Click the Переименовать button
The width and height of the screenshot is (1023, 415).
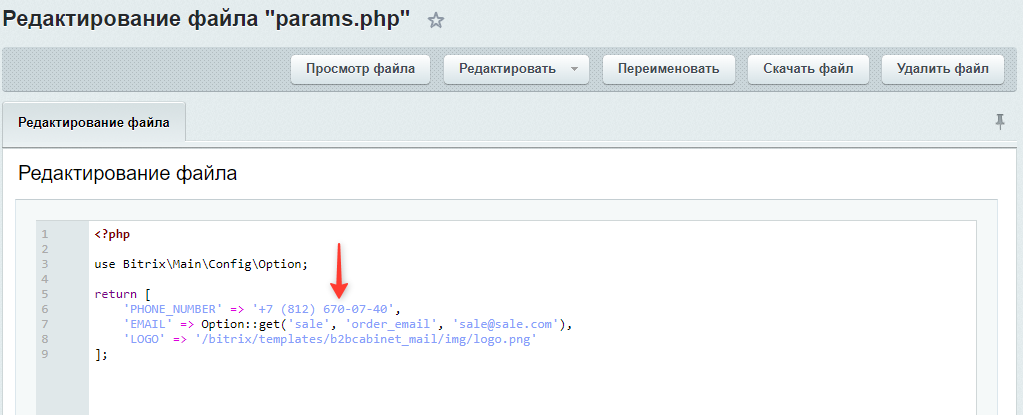[669, 69]
